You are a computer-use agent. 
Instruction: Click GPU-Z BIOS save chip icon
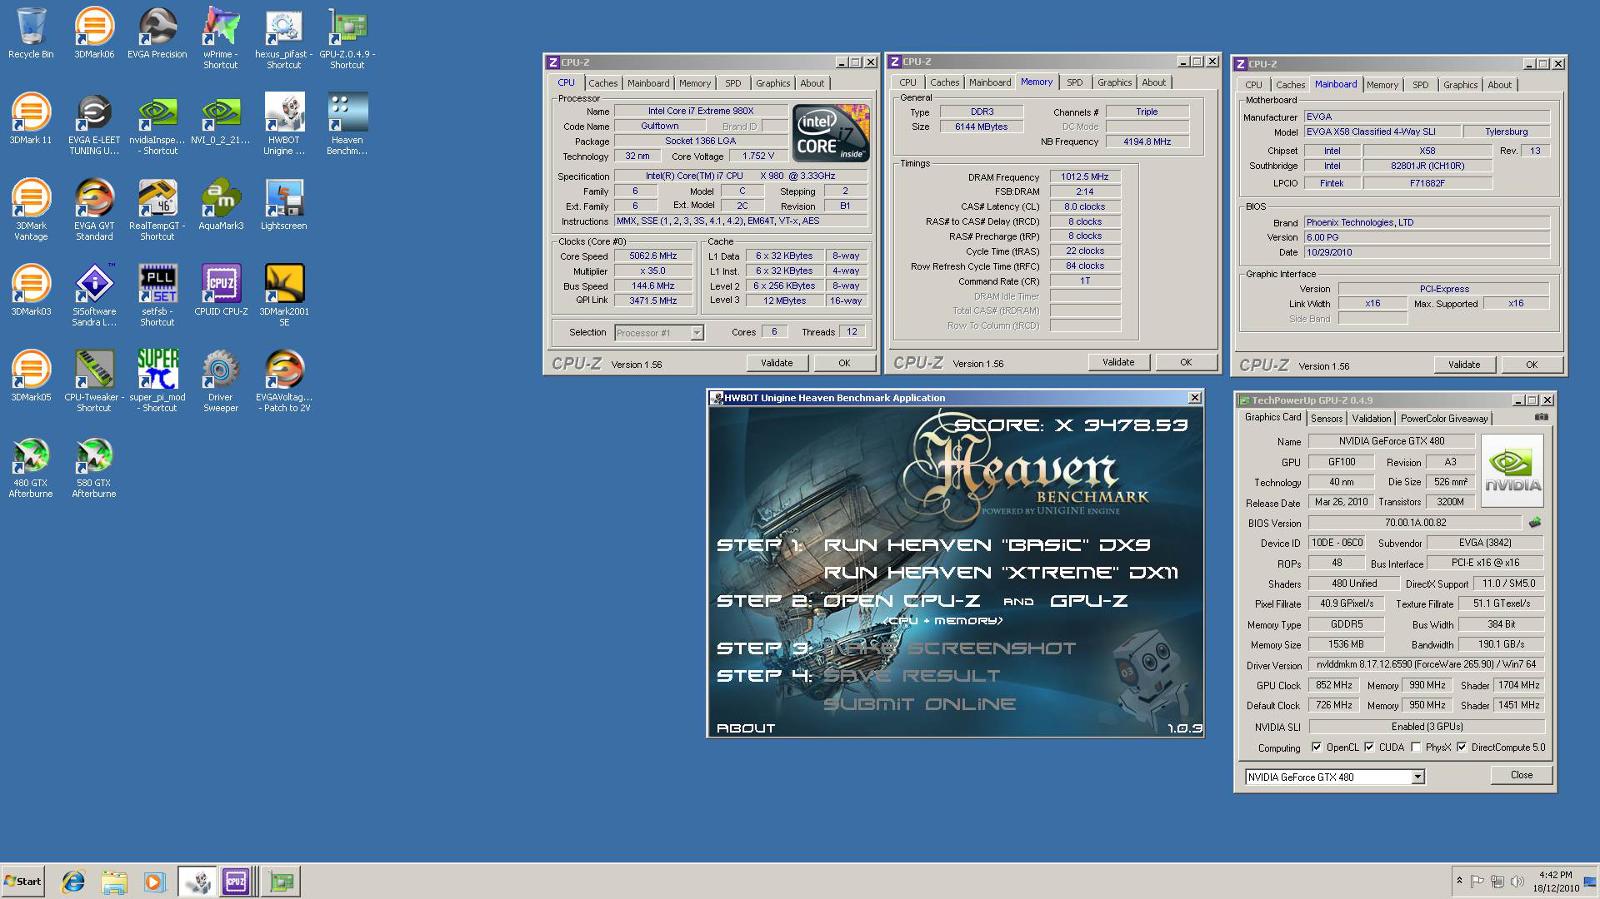1535,522
